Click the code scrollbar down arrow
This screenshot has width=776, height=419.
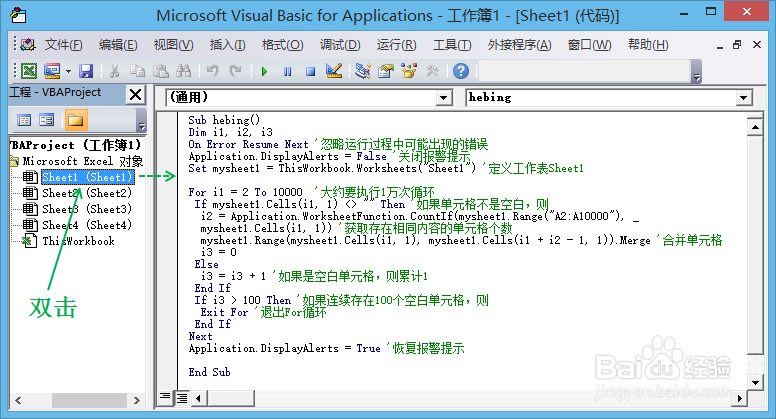pos(755,382)
